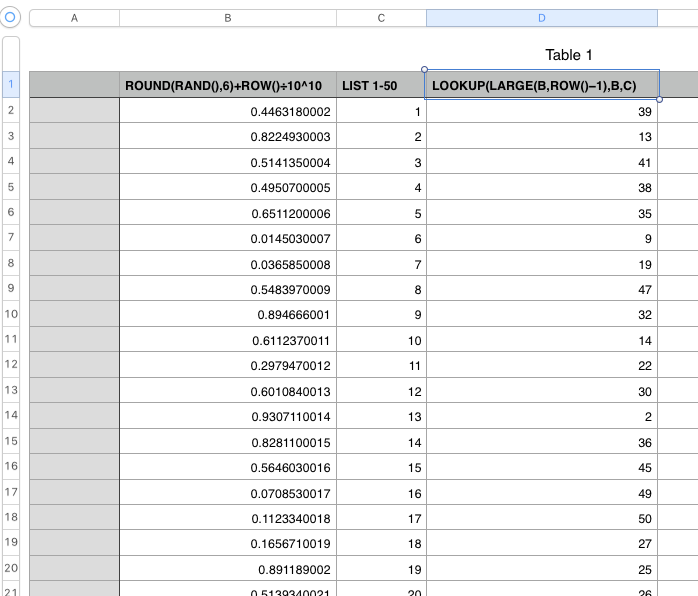Select column B header
The width and height of the screenshot is (698, 596).
tap(228, 18)
